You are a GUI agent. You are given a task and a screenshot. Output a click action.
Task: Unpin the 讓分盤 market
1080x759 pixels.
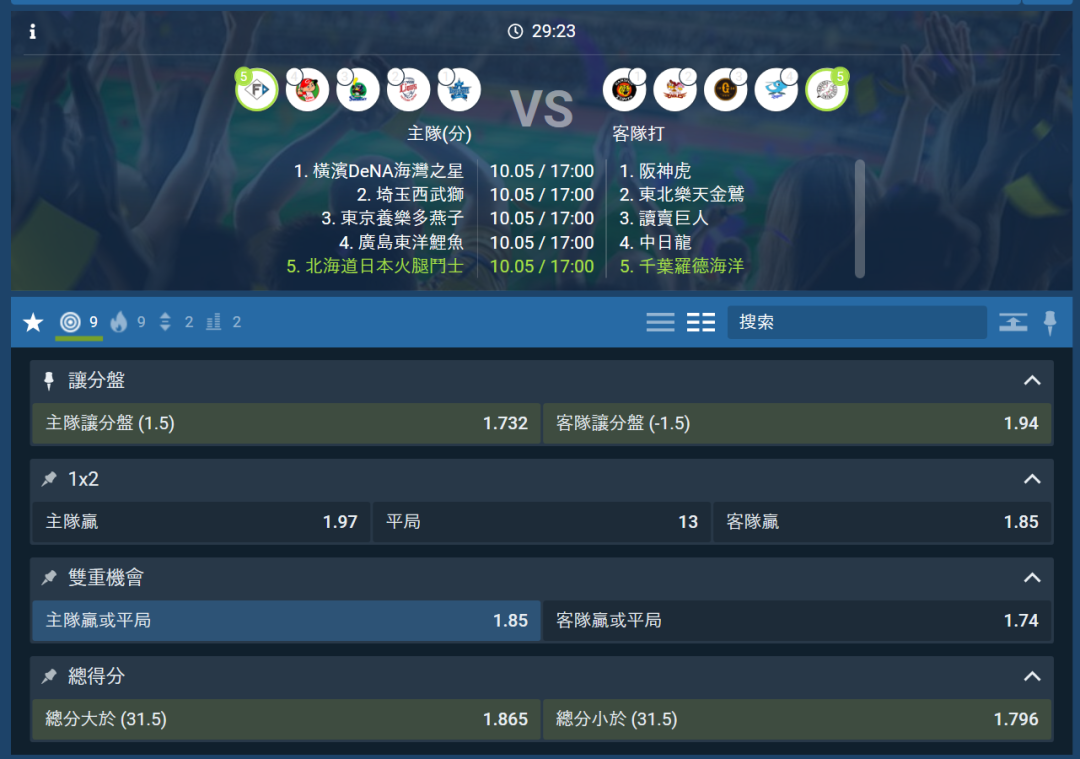[x=49, y=381]
